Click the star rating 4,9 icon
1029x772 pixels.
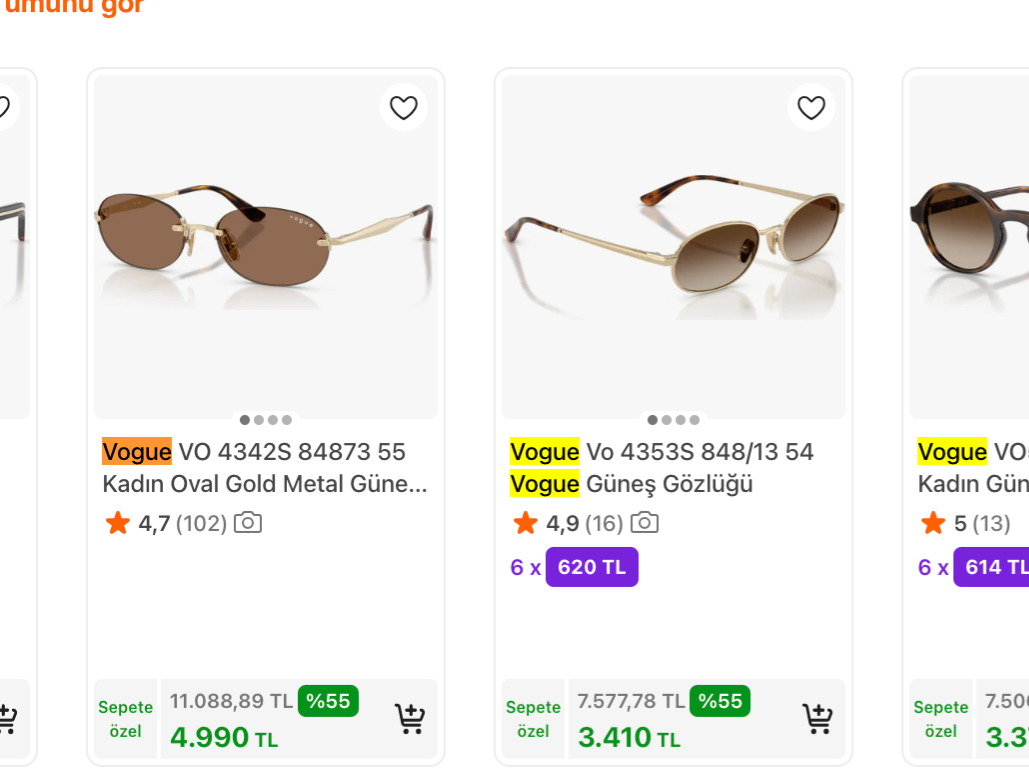pyautogui.click(x=526, y=523)
